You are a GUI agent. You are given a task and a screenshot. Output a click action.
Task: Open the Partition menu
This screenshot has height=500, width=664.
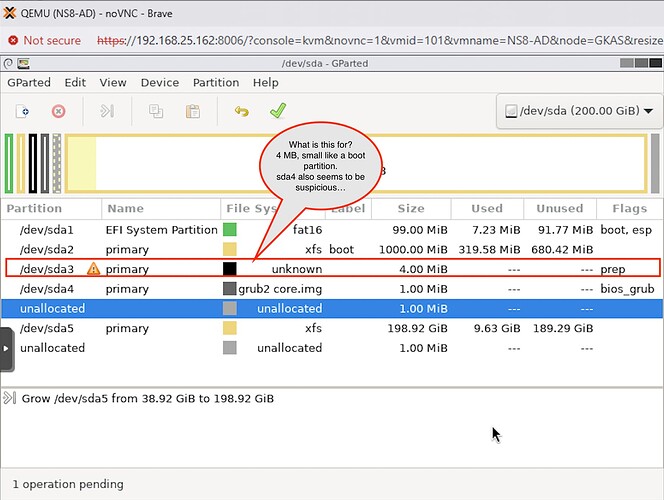pos(216,83)
